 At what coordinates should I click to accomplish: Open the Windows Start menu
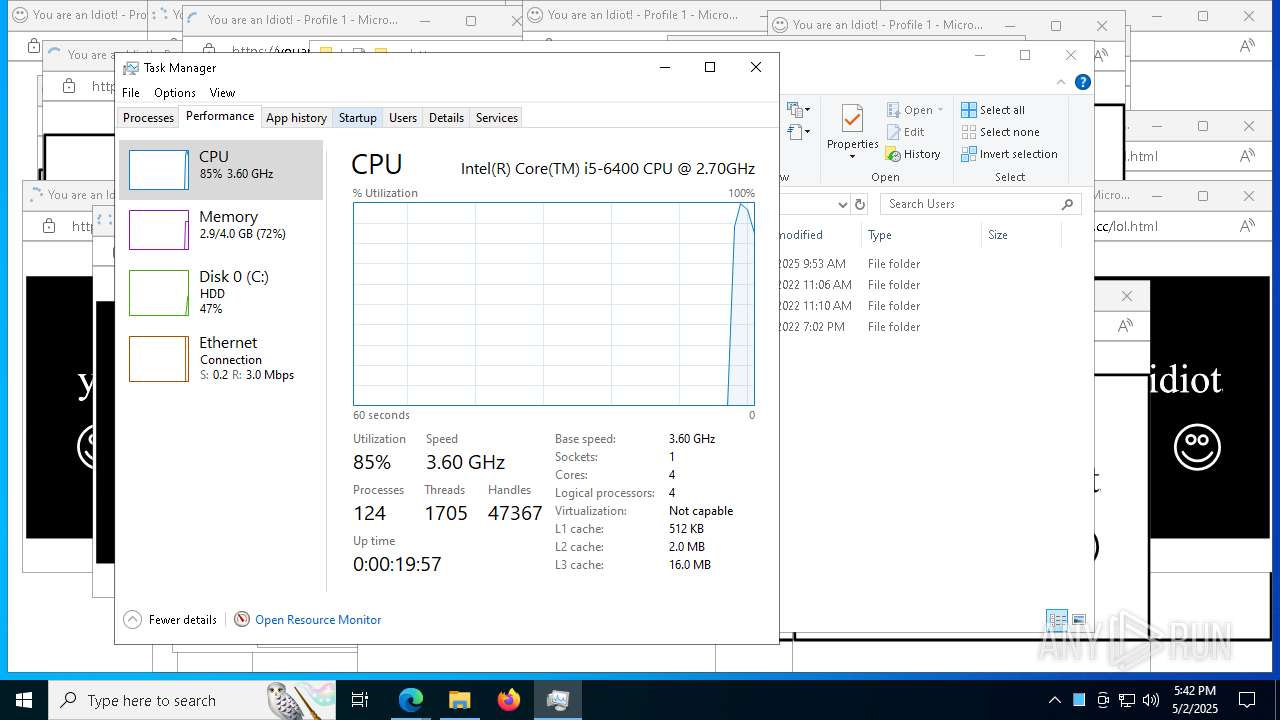coord(24,700)
